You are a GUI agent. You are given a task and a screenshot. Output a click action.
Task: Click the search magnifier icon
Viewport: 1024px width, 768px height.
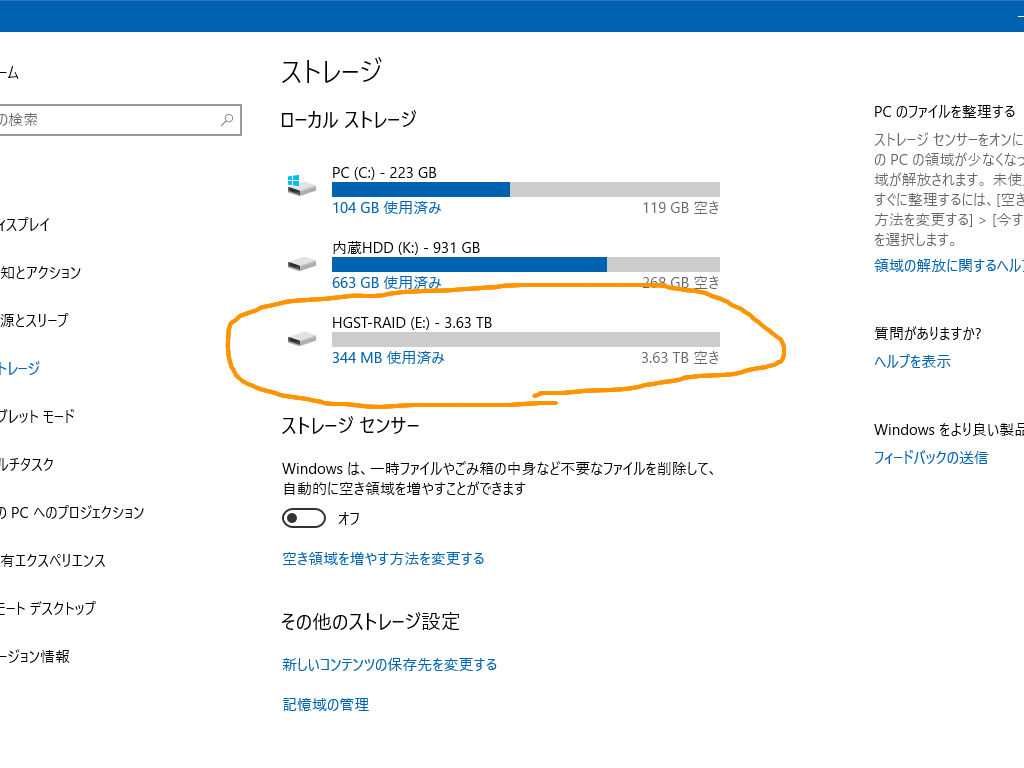tap(228, 119)
